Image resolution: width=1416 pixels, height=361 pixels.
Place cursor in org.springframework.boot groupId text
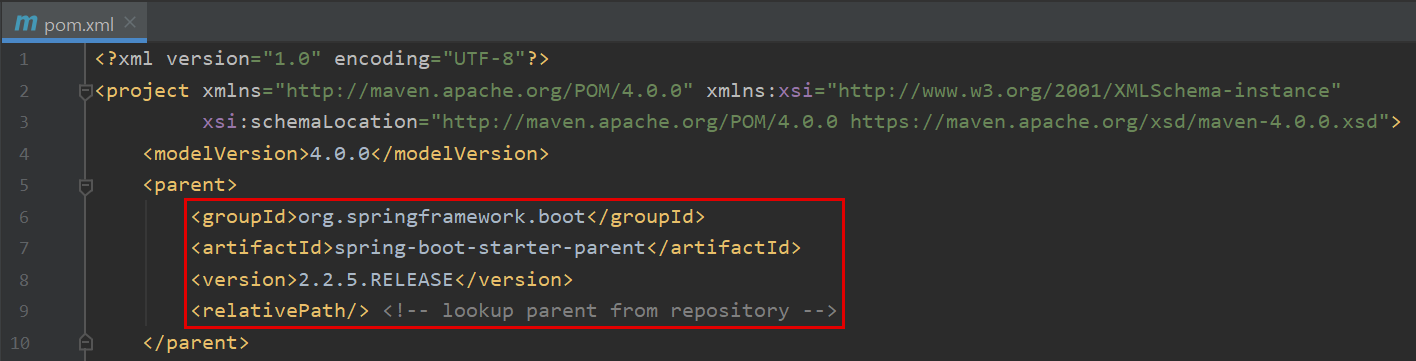[x=442, y=216]
